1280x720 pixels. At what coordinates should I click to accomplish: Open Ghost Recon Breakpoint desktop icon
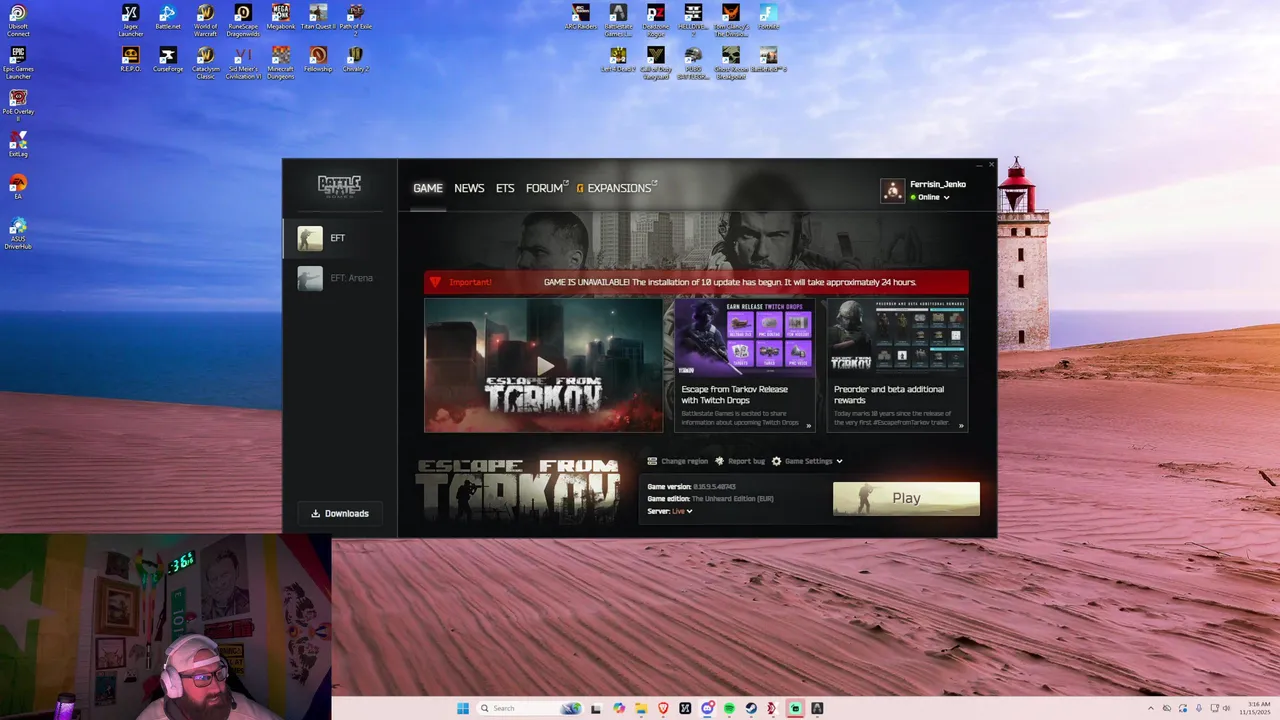click(731, 62)
